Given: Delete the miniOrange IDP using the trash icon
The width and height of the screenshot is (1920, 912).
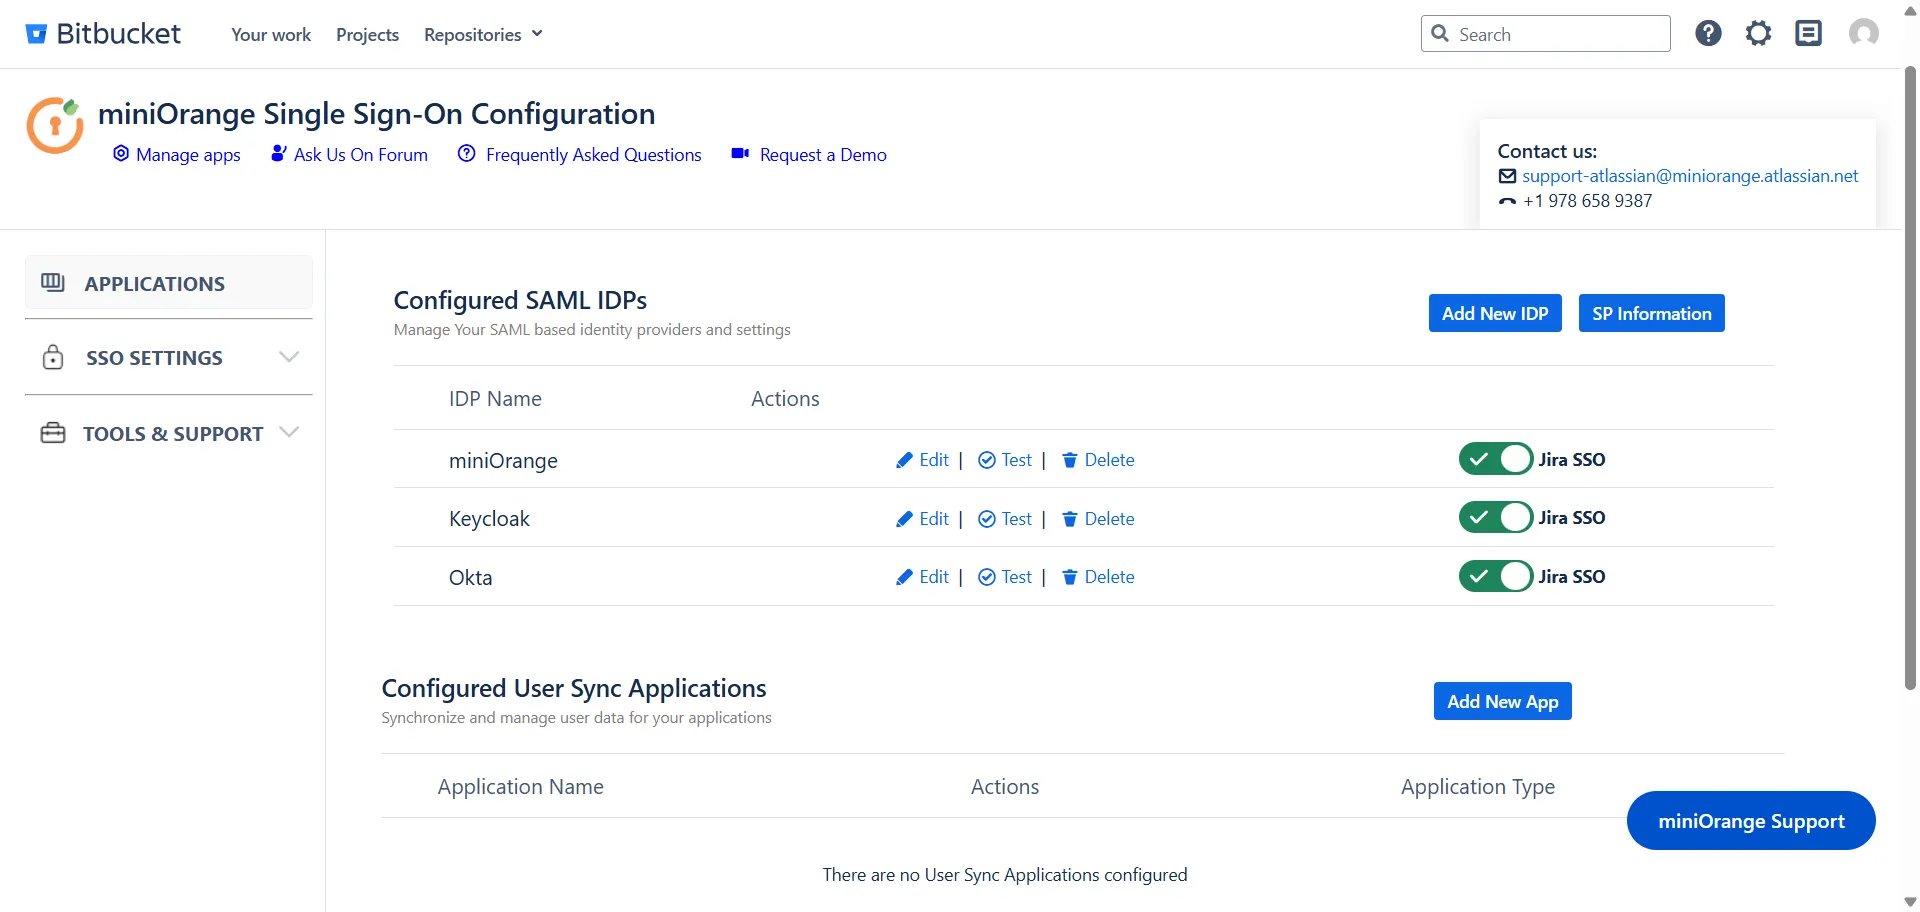Looking at the screenshot, I should pyautogui.click(x=1070, y=460).
